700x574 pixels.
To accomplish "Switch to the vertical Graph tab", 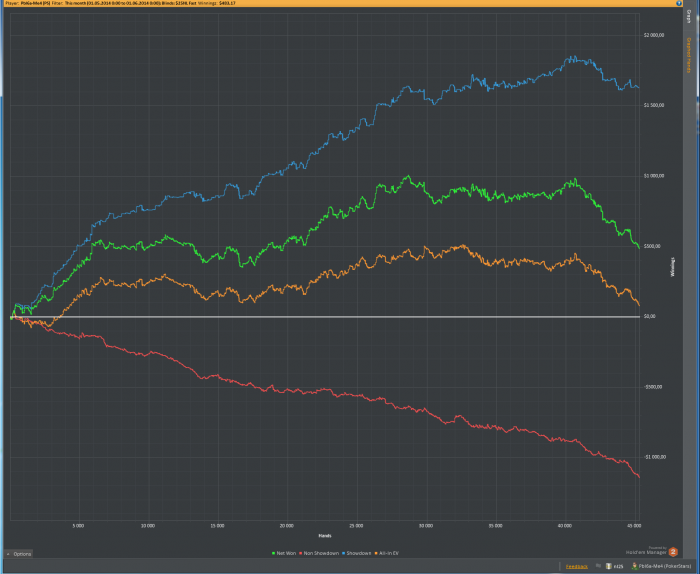I will tap(688, 17).
